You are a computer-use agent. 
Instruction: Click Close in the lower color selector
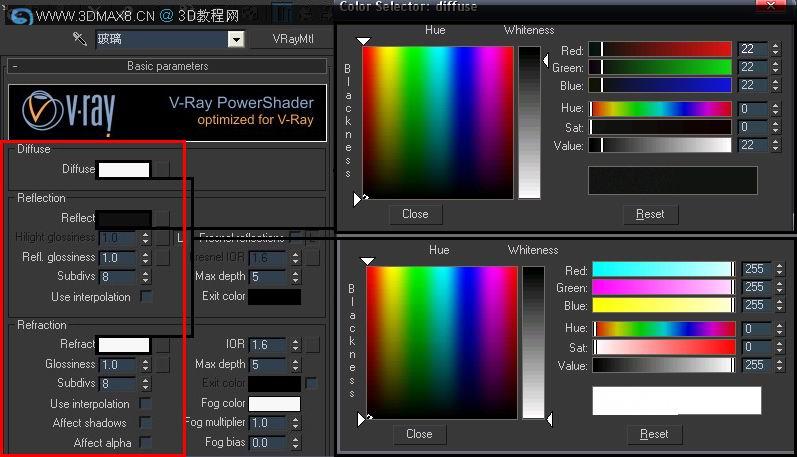click(419, 434)
